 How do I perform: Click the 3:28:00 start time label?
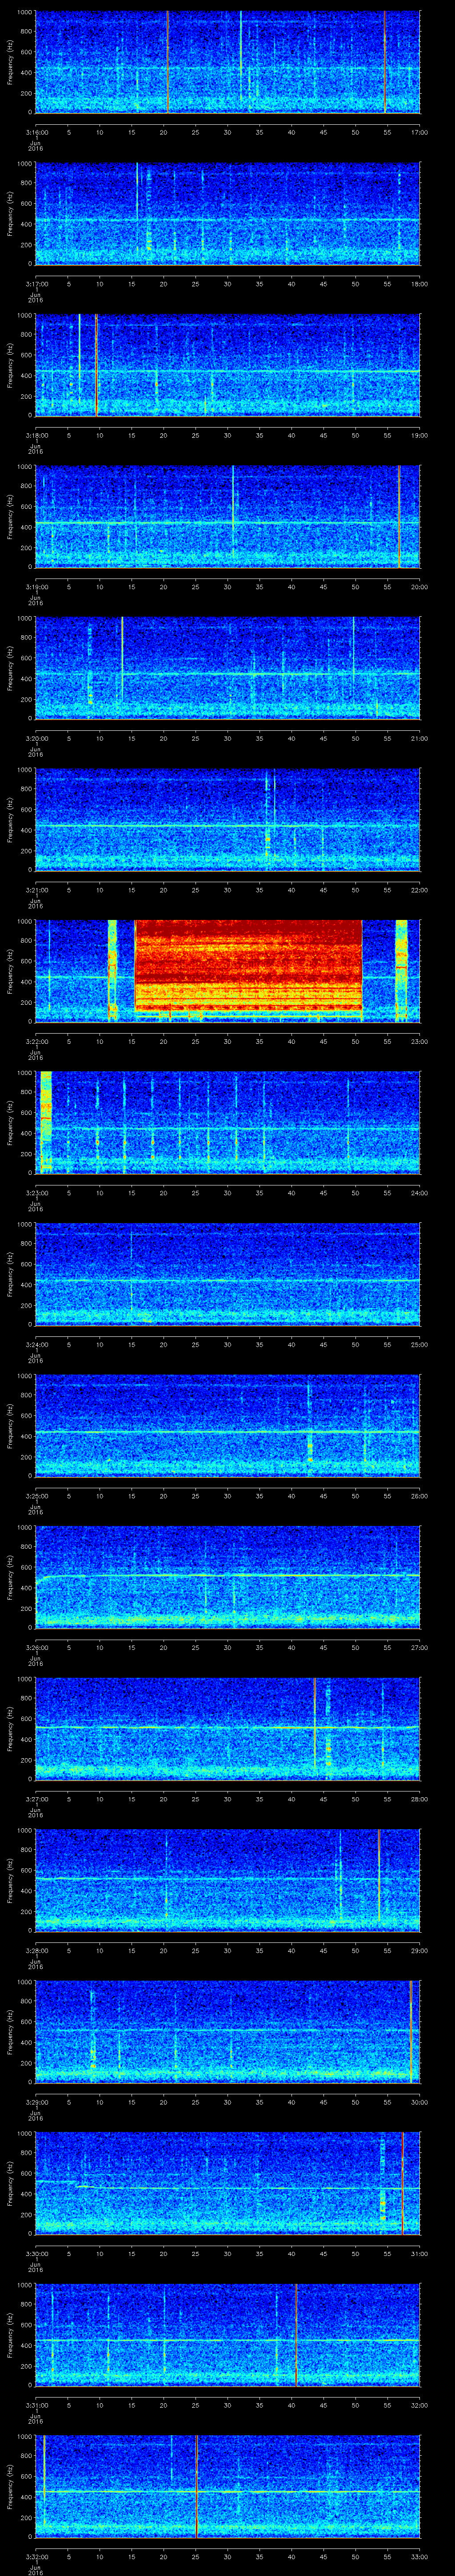(x=36, y=1950)
